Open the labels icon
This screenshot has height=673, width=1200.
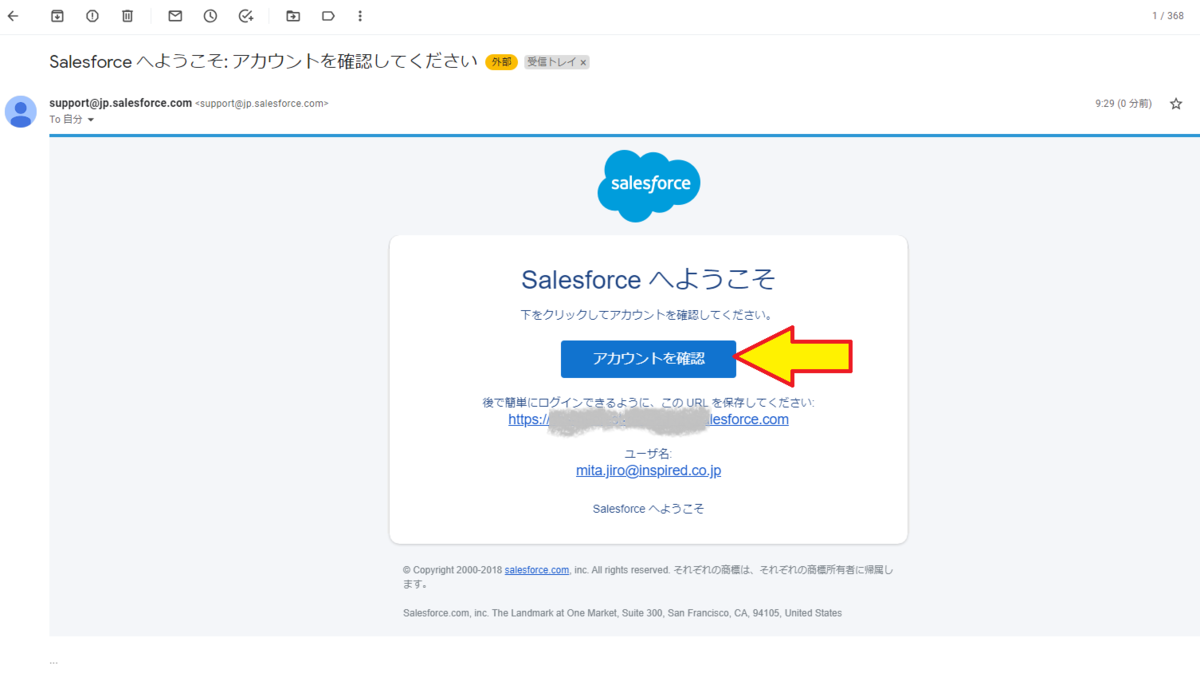click(328, 16)
